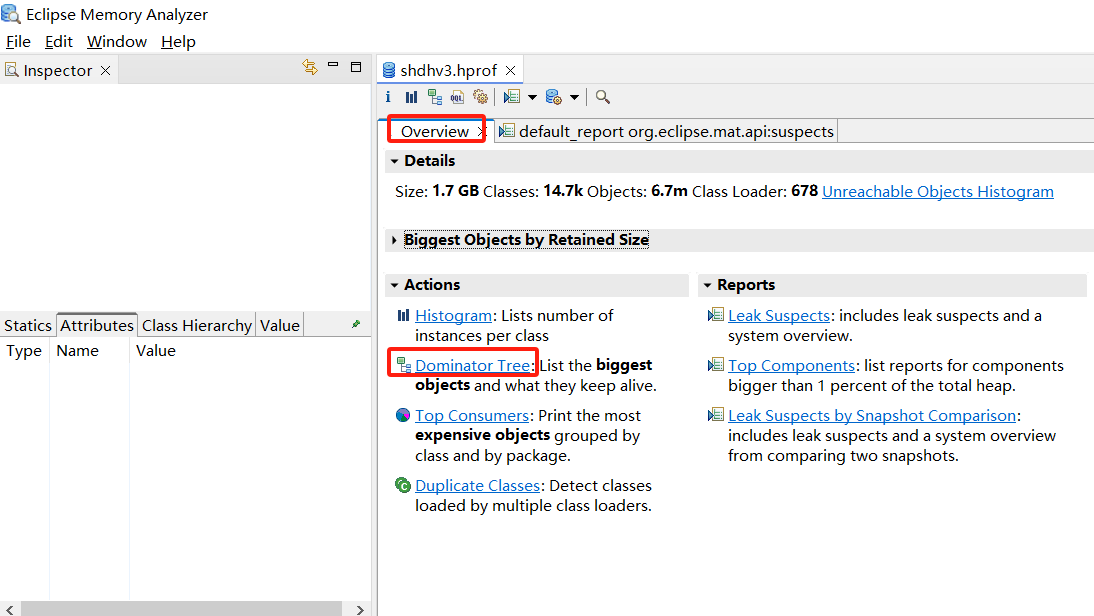Switch to the Value tab
Image resolution: width=1094 pixels, height=616 pixels.
280,325
